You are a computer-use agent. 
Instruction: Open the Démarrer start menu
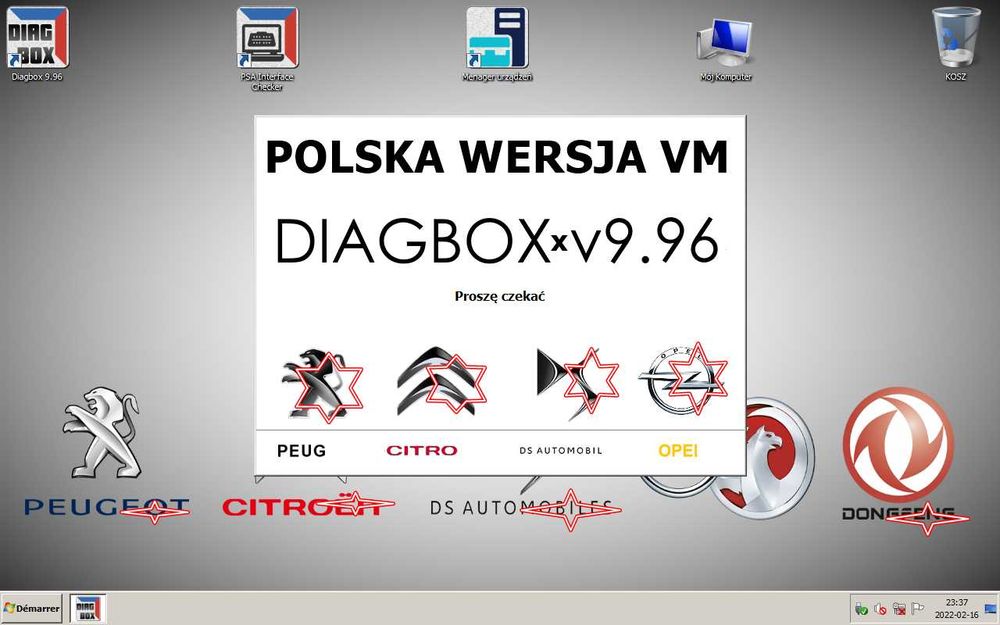click(x=31, y=608)
